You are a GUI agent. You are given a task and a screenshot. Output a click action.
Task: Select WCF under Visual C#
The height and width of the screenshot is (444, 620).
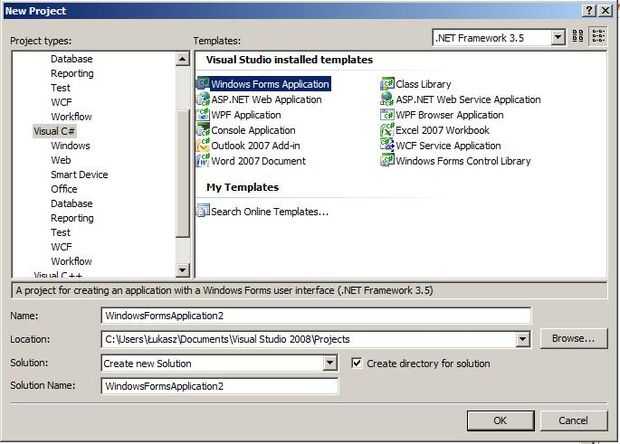[x=61, y=247]
